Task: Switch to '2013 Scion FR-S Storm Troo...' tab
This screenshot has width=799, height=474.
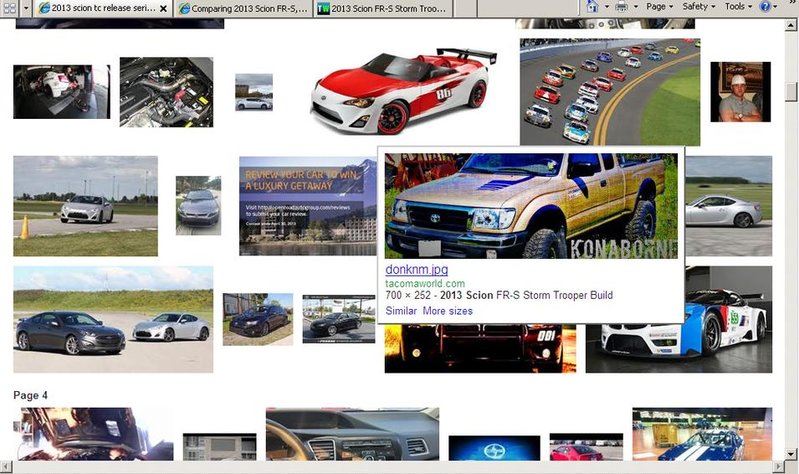Action: coord(382,8)
